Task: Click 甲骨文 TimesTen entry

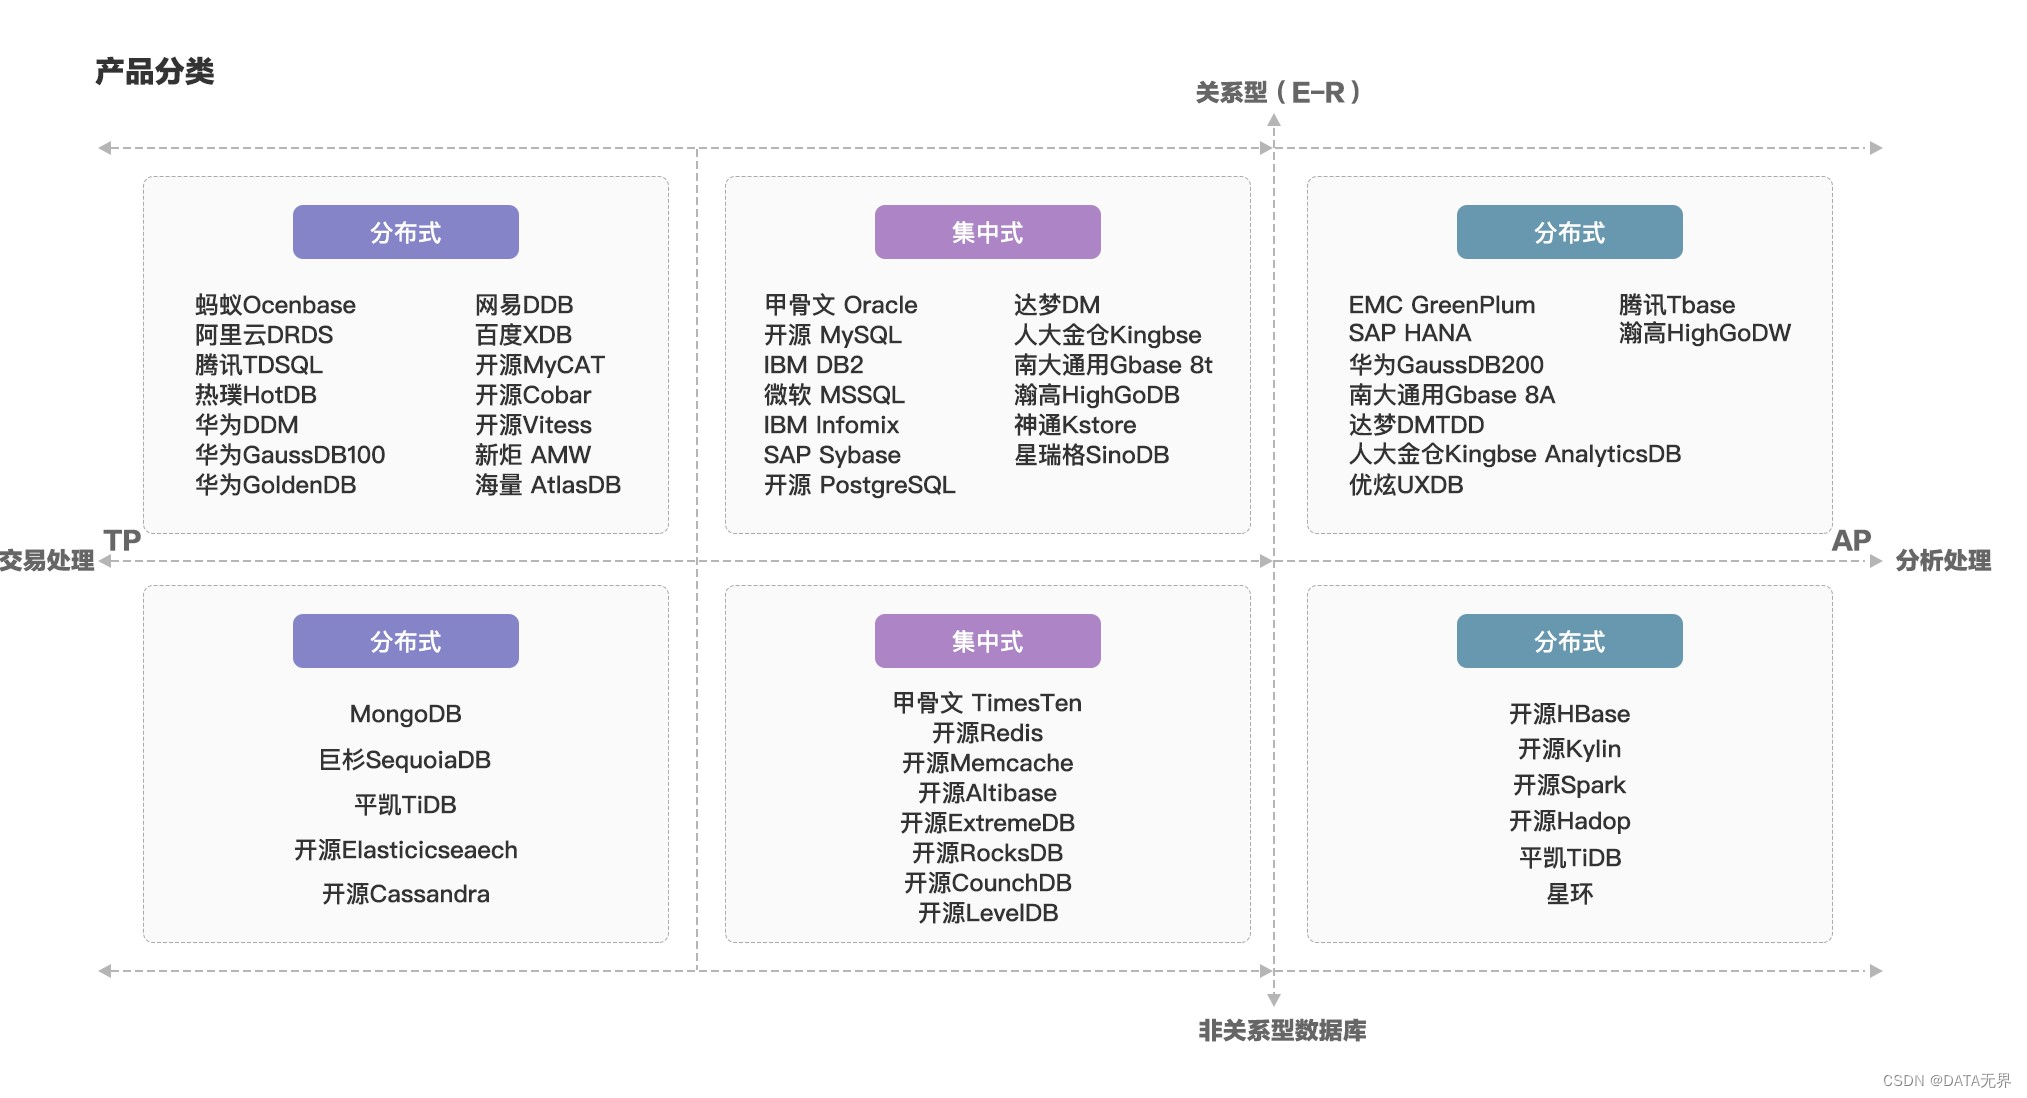Action: point(988,703)
